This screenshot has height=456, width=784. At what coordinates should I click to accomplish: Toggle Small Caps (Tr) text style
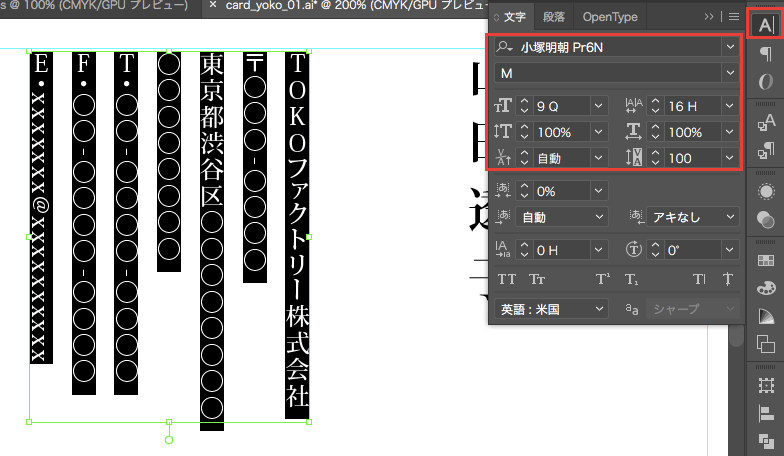click(537, 279)
